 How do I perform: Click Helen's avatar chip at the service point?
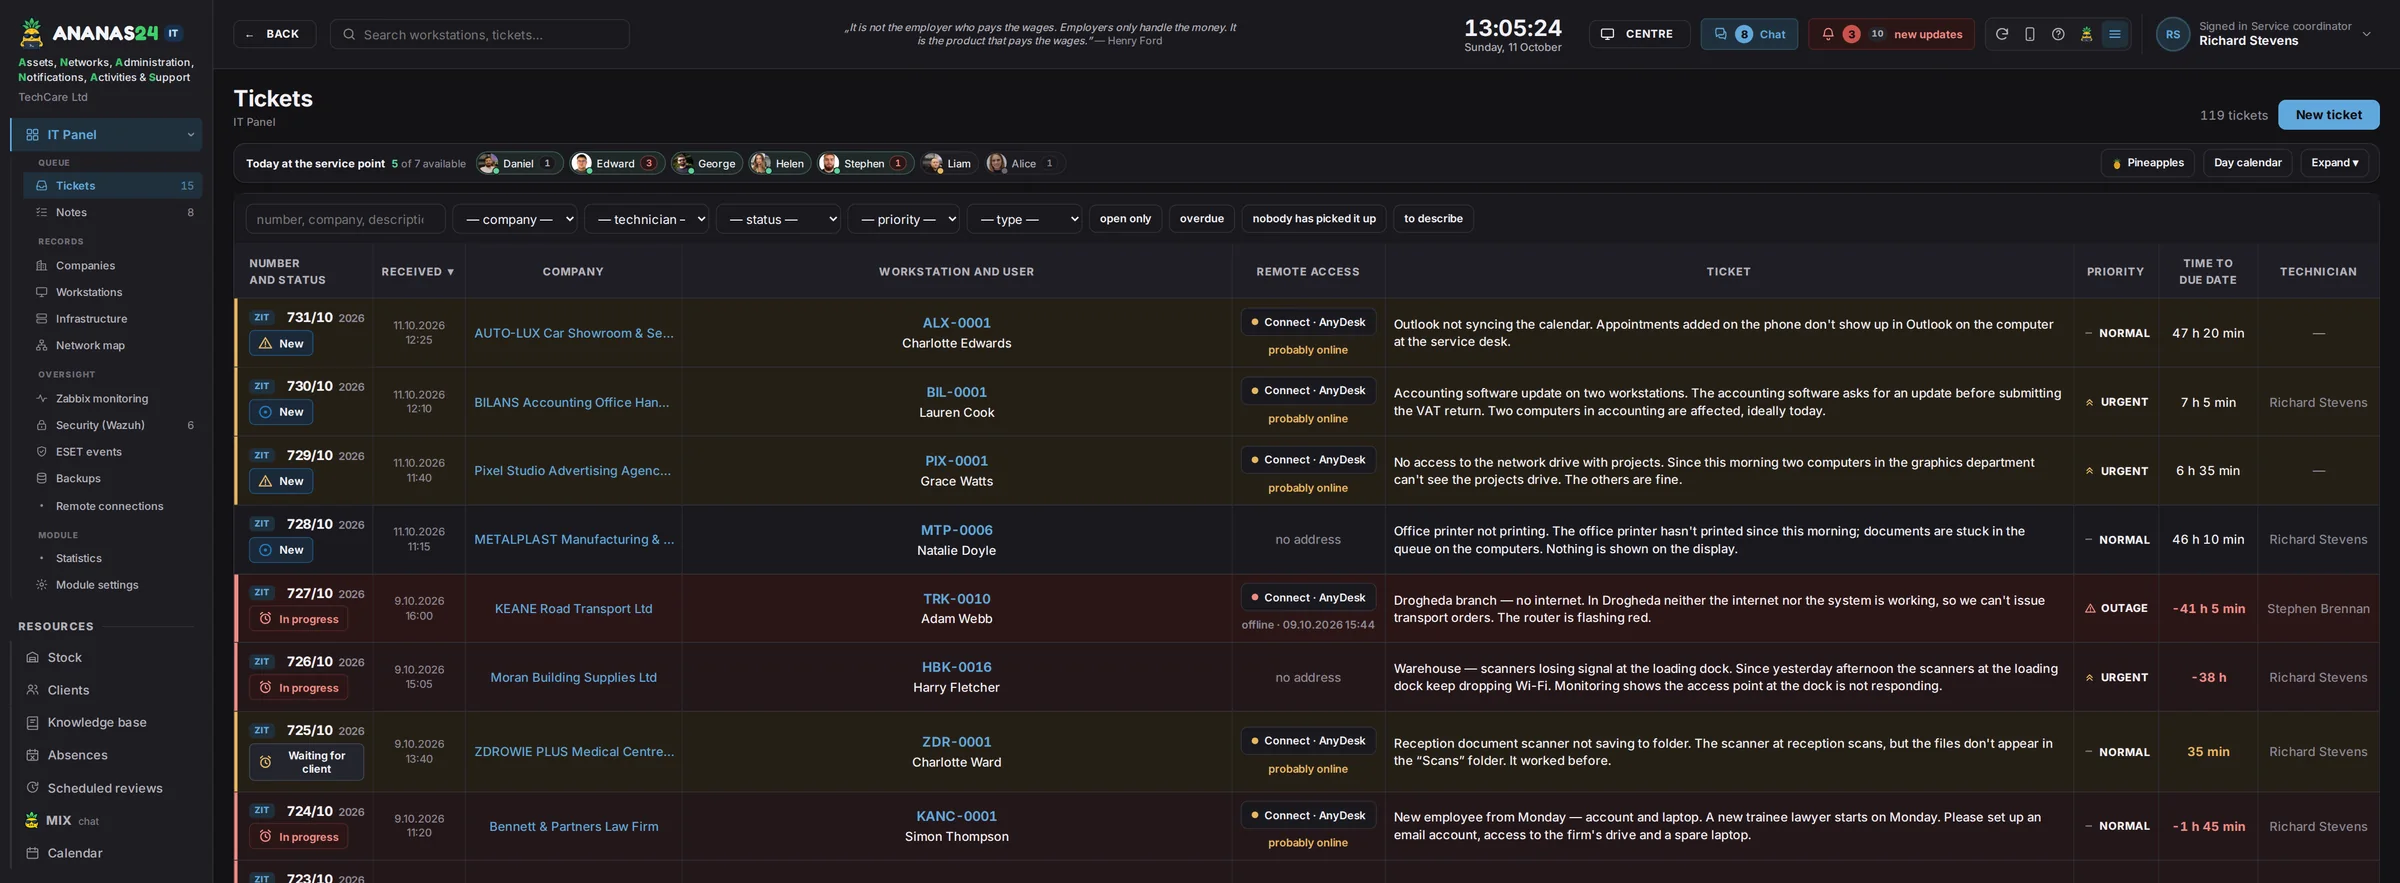pos(779,164)
